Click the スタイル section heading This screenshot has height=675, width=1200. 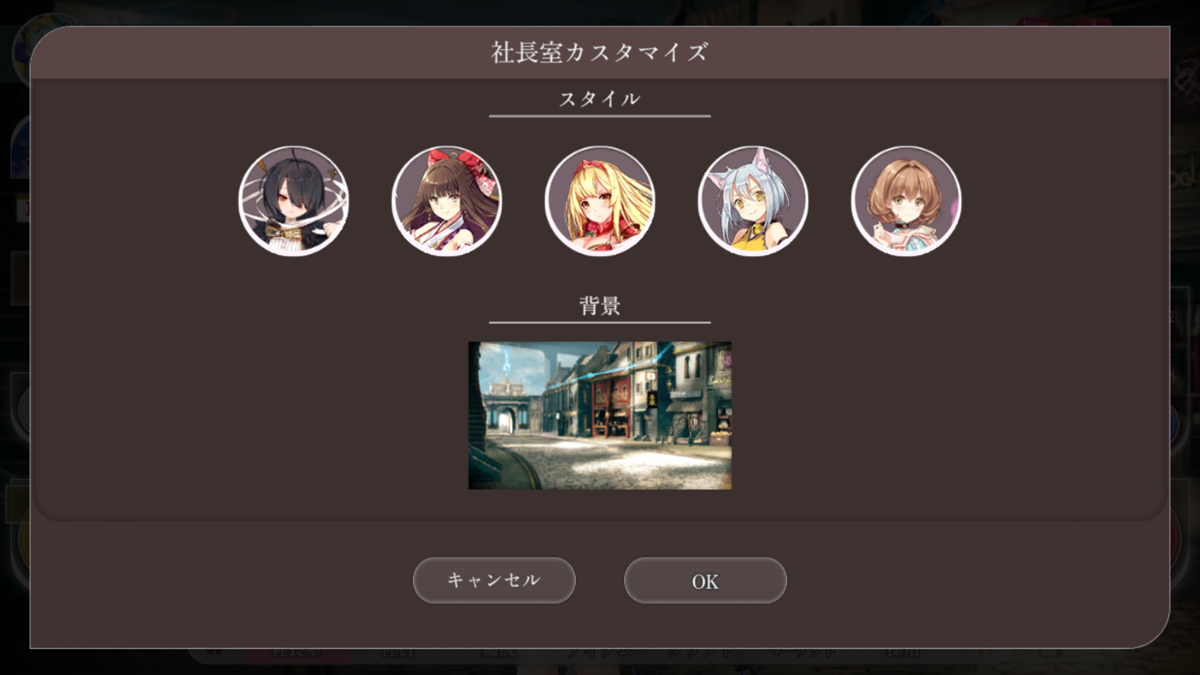[600, 99]
